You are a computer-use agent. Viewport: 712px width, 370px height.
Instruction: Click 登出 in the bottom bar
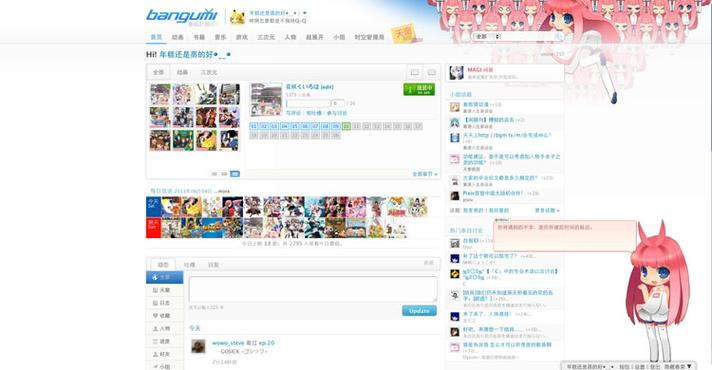click(x=654, y=366)
